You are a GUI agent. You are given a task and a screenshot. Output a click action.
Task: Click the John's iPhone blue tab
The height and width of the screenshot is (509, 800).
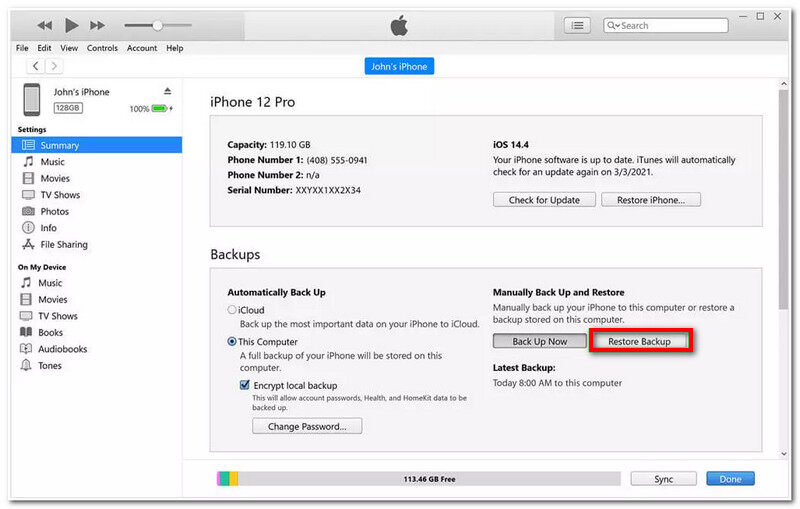pos(399,66)
